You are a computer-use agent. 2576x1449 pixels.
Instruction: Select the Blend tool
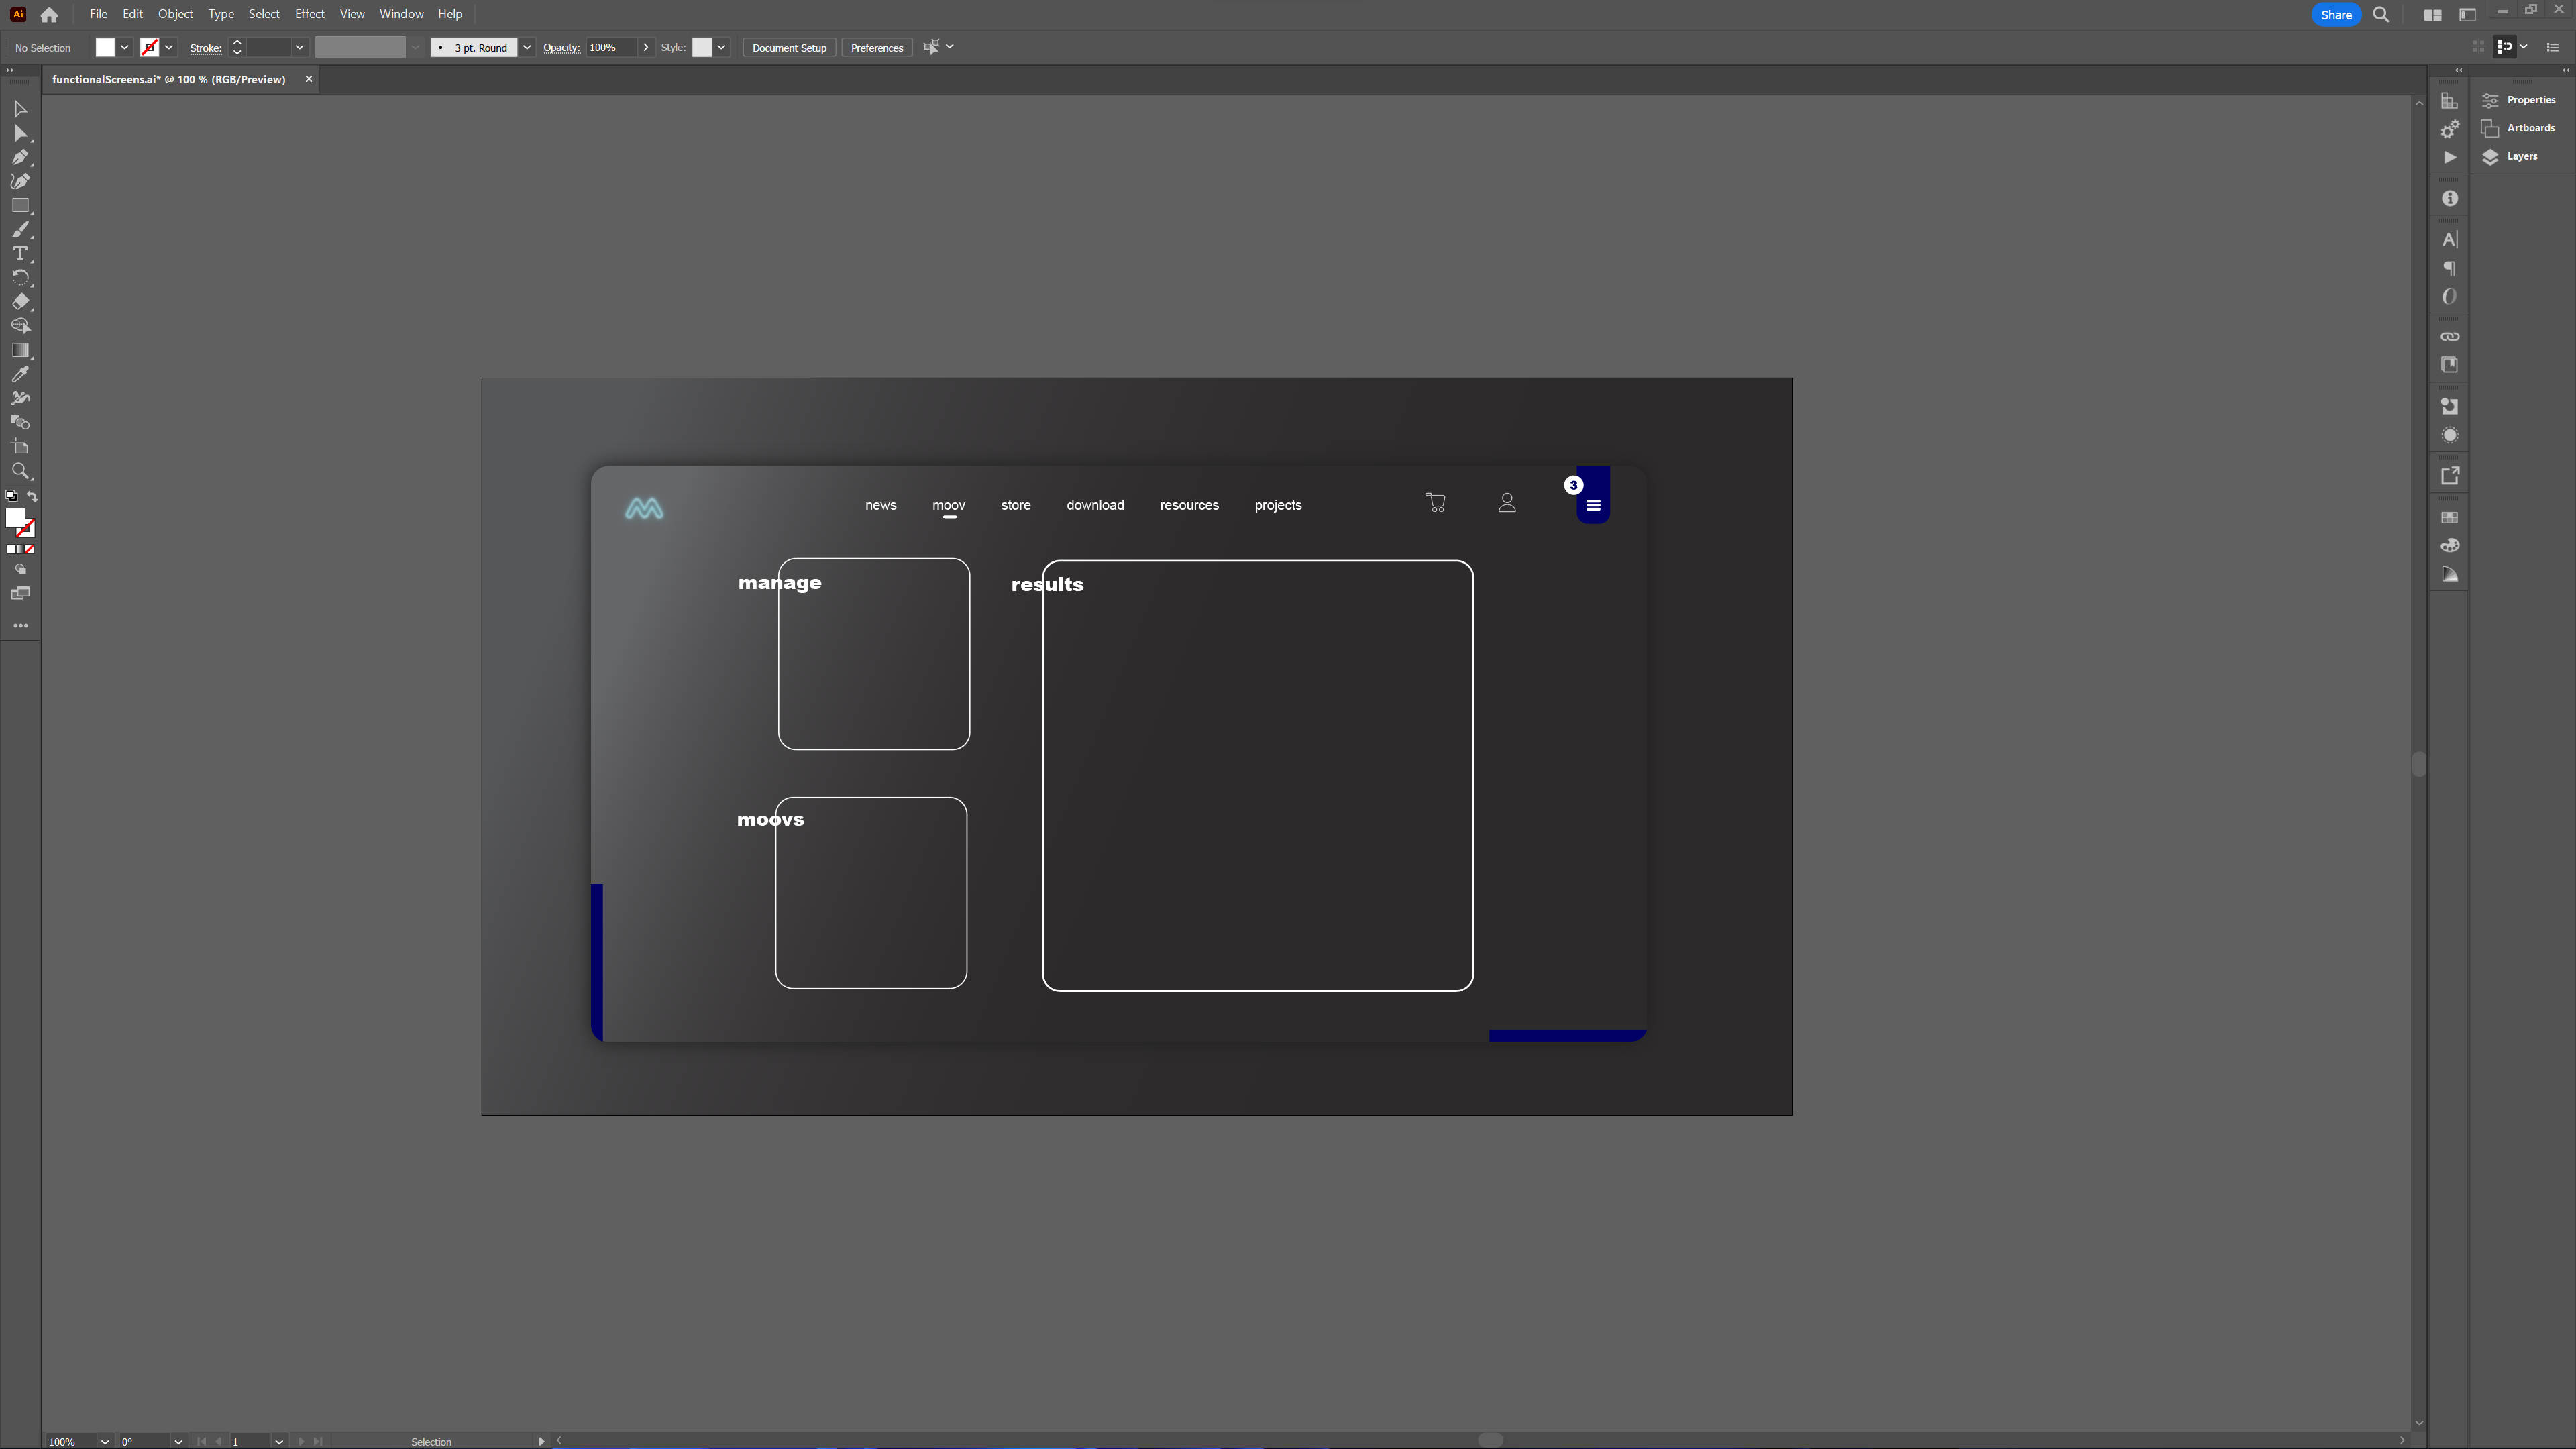click(20, 422)
